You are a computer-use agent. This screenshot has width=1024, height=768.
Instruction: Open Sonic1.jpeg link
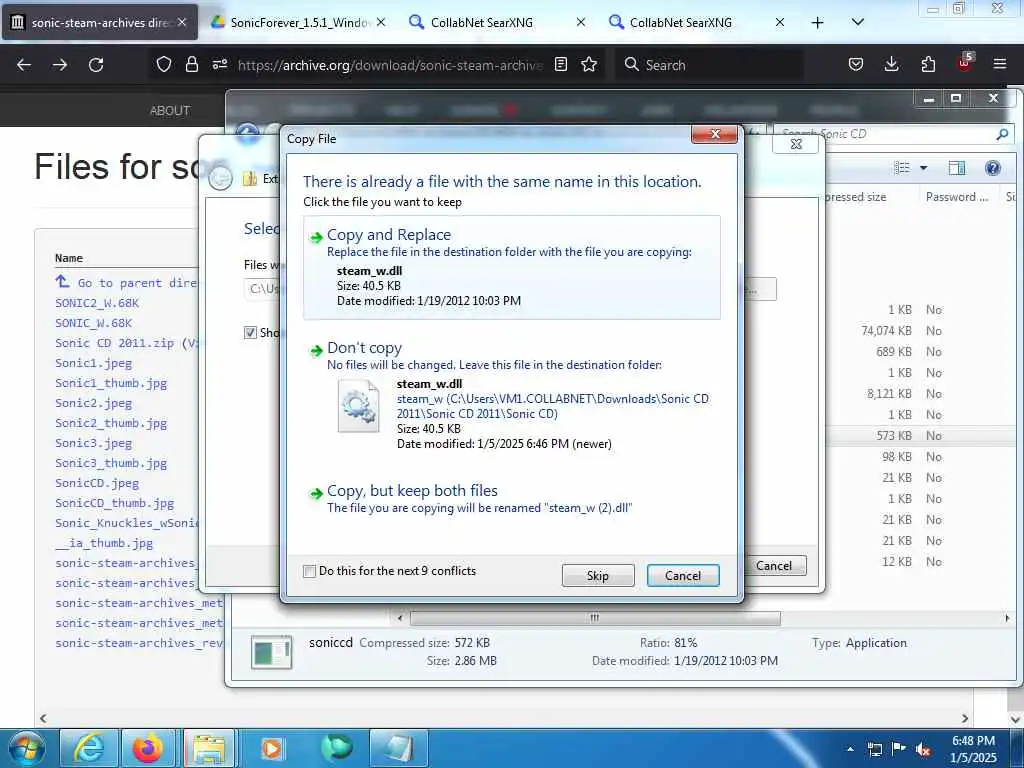[x=93, y=363]
